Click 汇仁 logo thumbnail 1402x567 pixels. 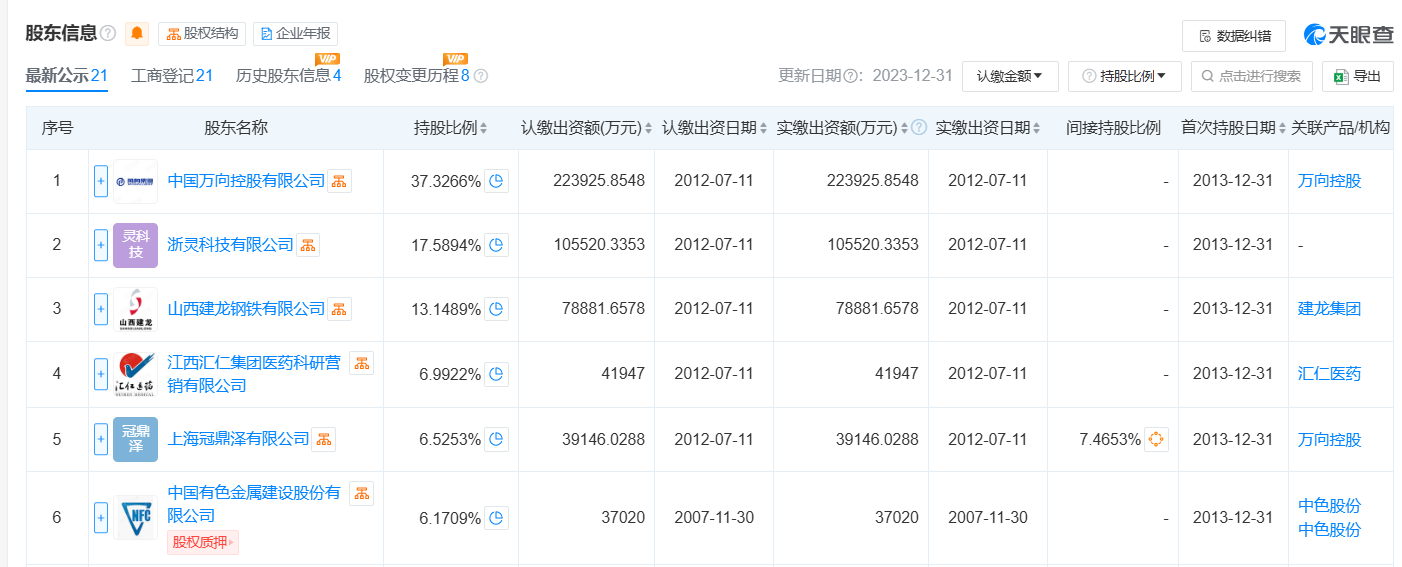[135, 374]
